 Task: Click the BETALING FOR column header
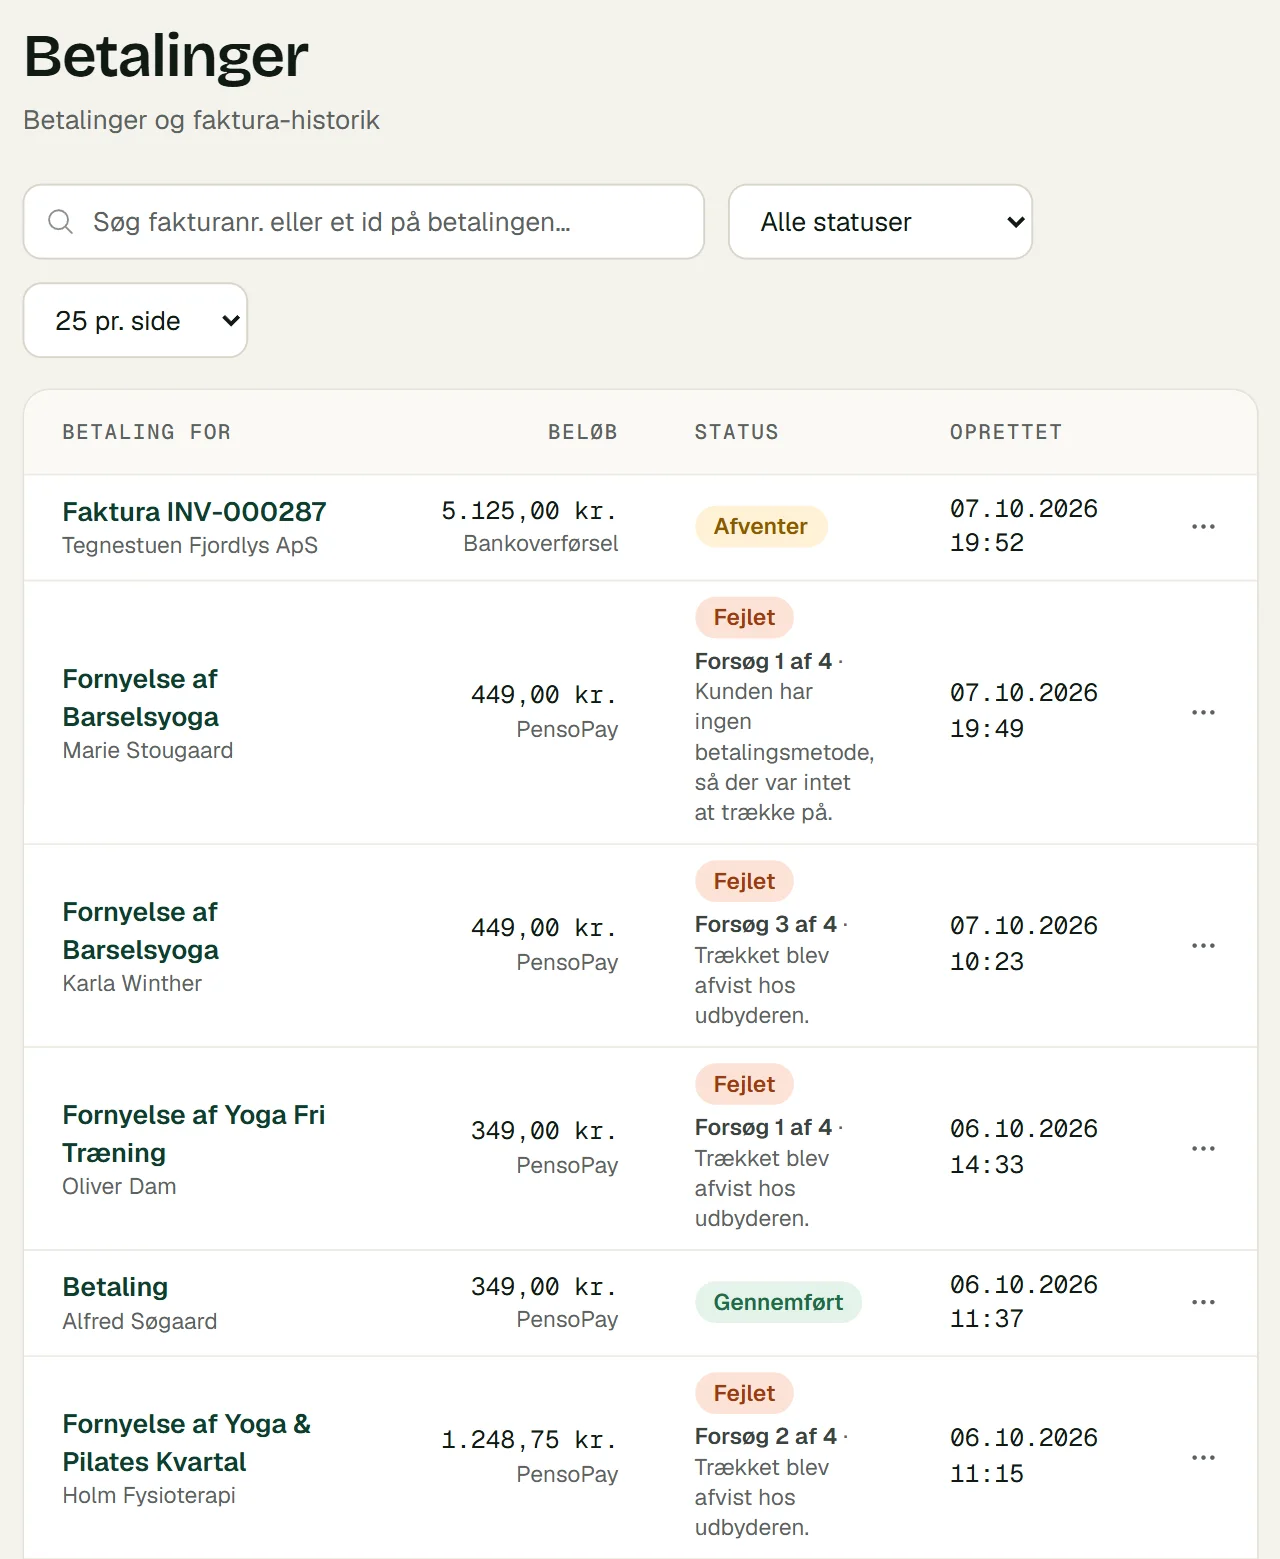[147, 432]
